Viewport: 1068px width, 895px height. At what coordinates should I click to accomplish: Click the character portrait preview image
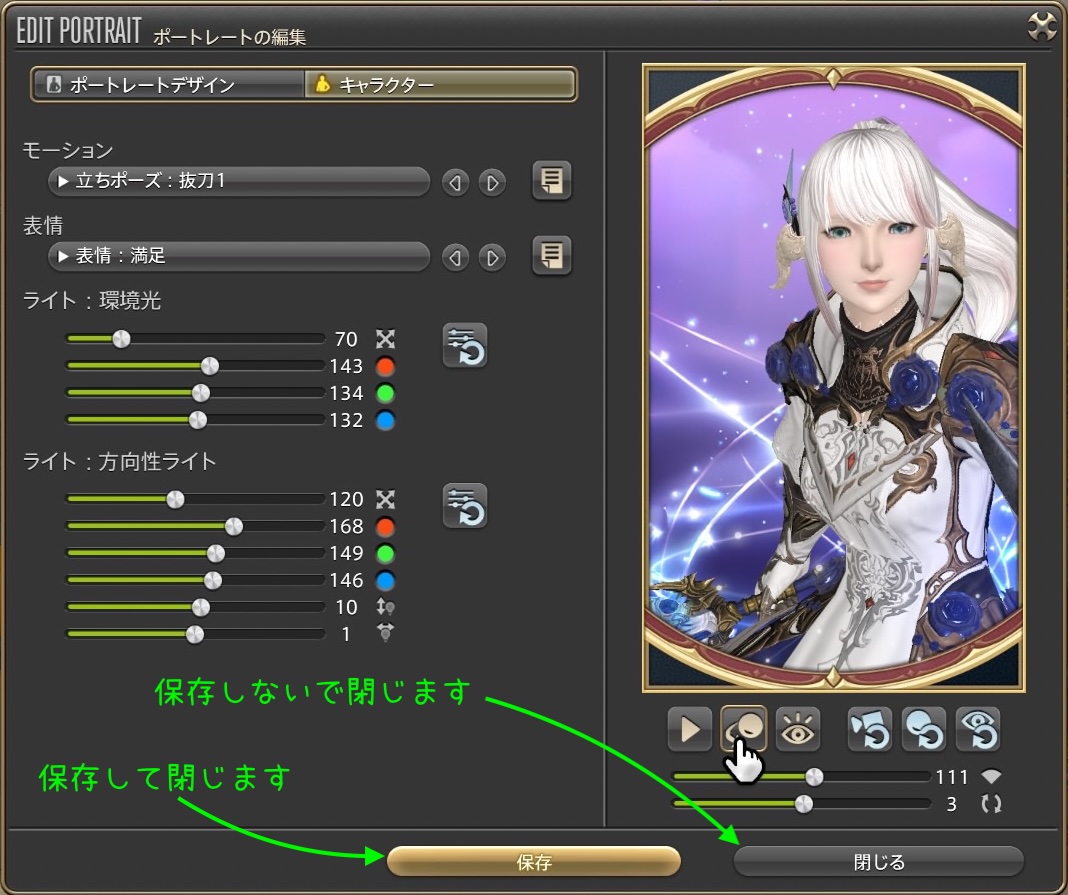pos(833,378)
